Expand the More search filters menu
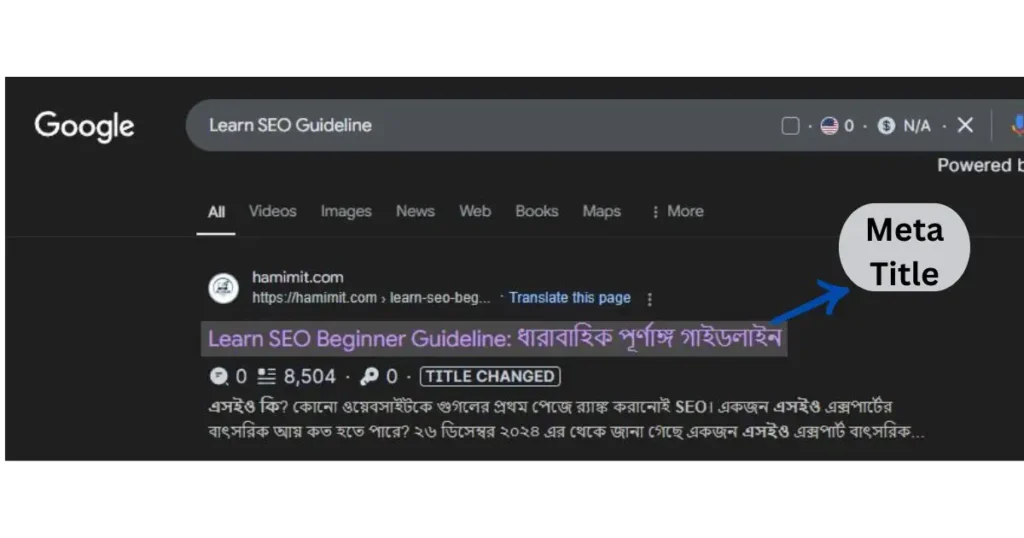The height and width of the screenshot is (538, 1024). click(677, 211)
